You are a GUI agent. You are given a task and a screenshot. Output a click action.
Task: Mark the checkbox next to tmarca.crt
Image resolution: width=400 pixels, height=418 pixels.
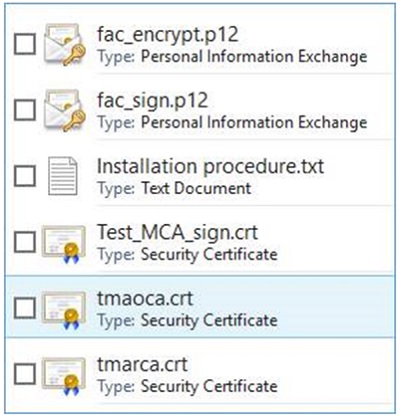(x=25, y=374)
